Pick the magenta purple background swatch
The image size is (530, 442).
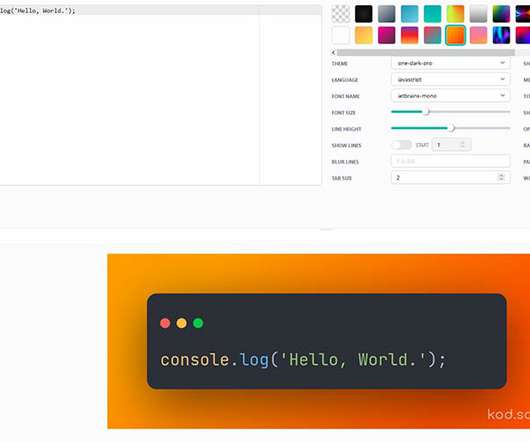(x=386, y=35)
